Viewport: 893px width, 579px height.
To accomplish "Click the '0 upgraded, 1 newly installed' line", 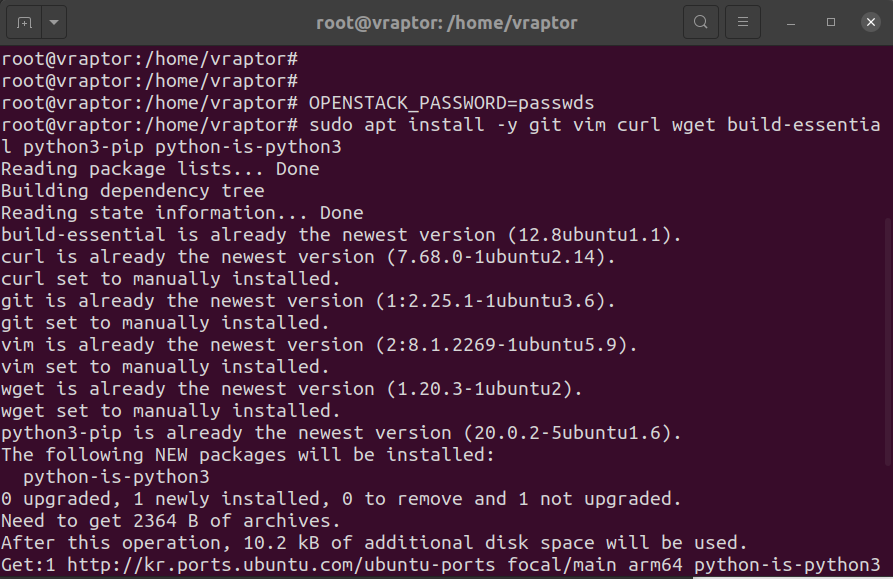I will pos(341,499).
